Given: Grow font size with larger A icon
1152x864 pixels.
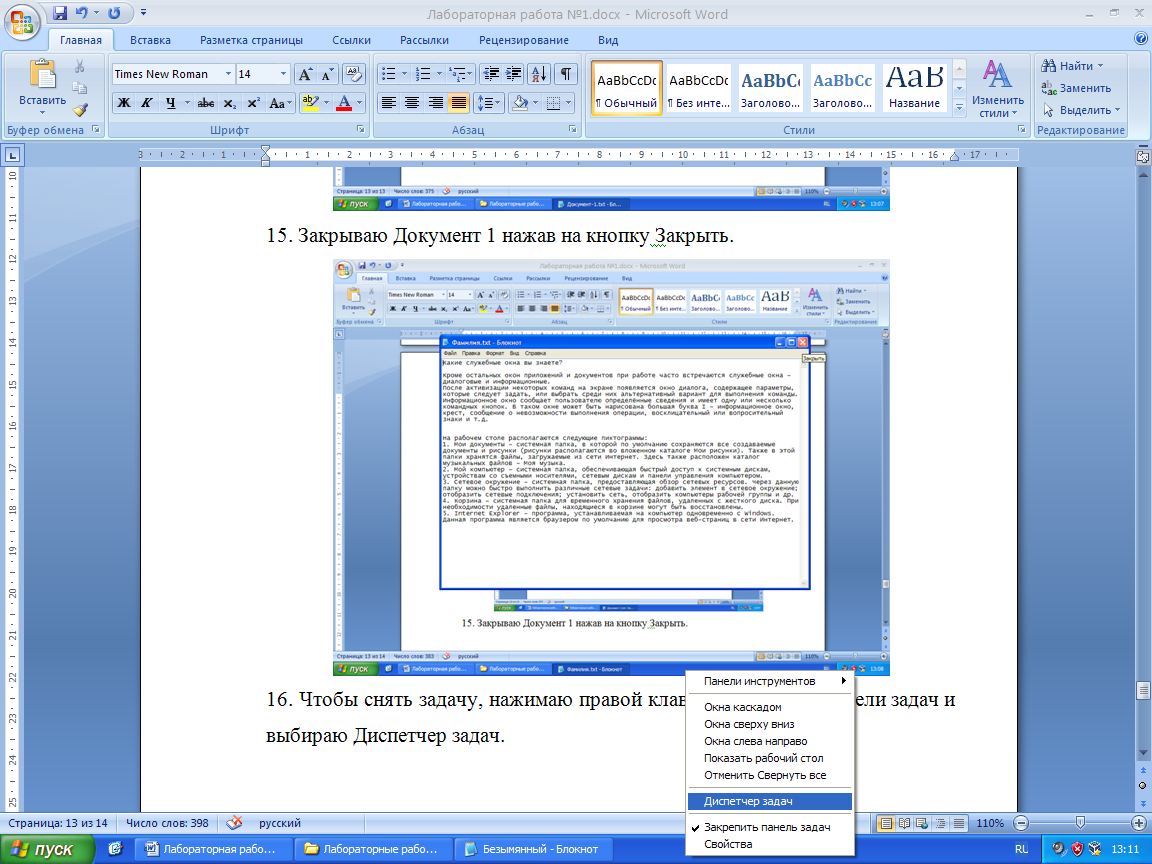Looking at the screenshot, I should click(x=305, y=73).
